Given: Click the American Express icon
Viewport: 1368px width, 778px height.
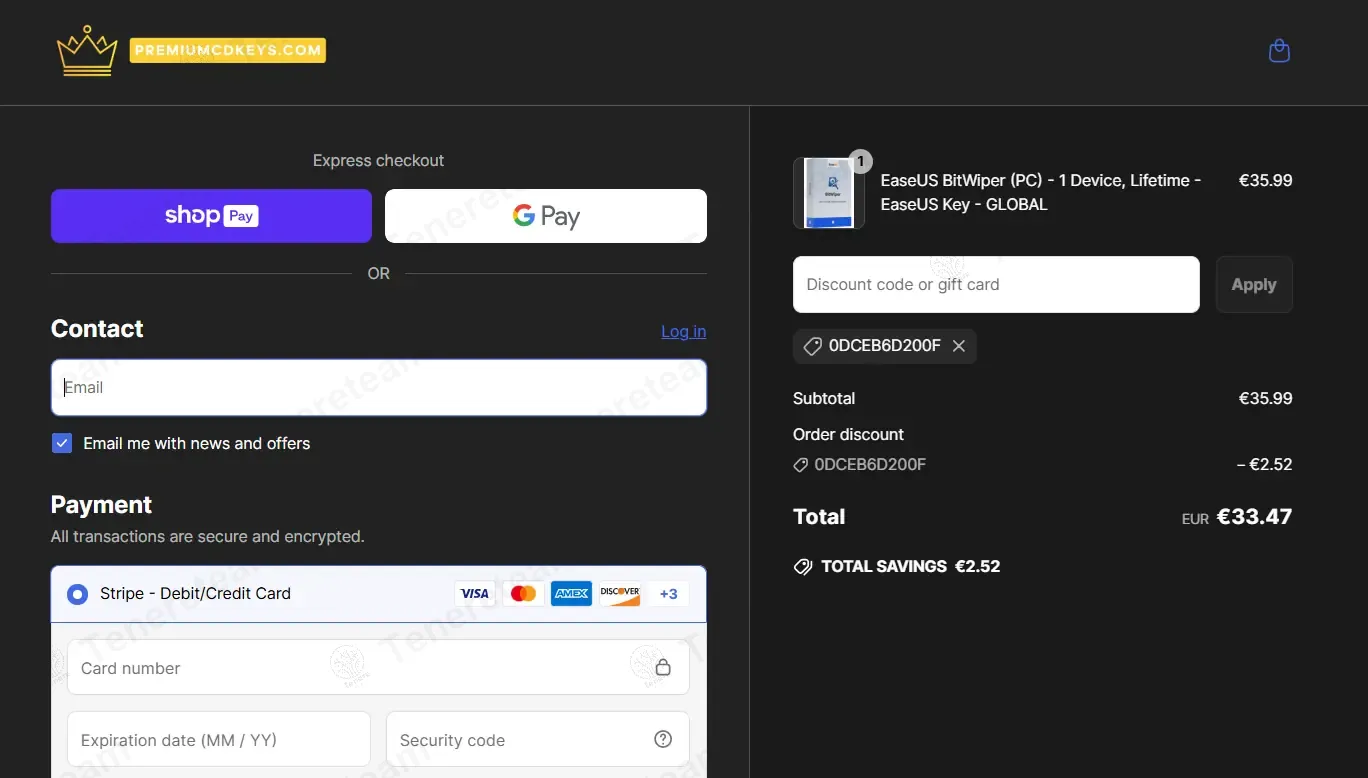Looking at the screenshot, I should 571,594.
